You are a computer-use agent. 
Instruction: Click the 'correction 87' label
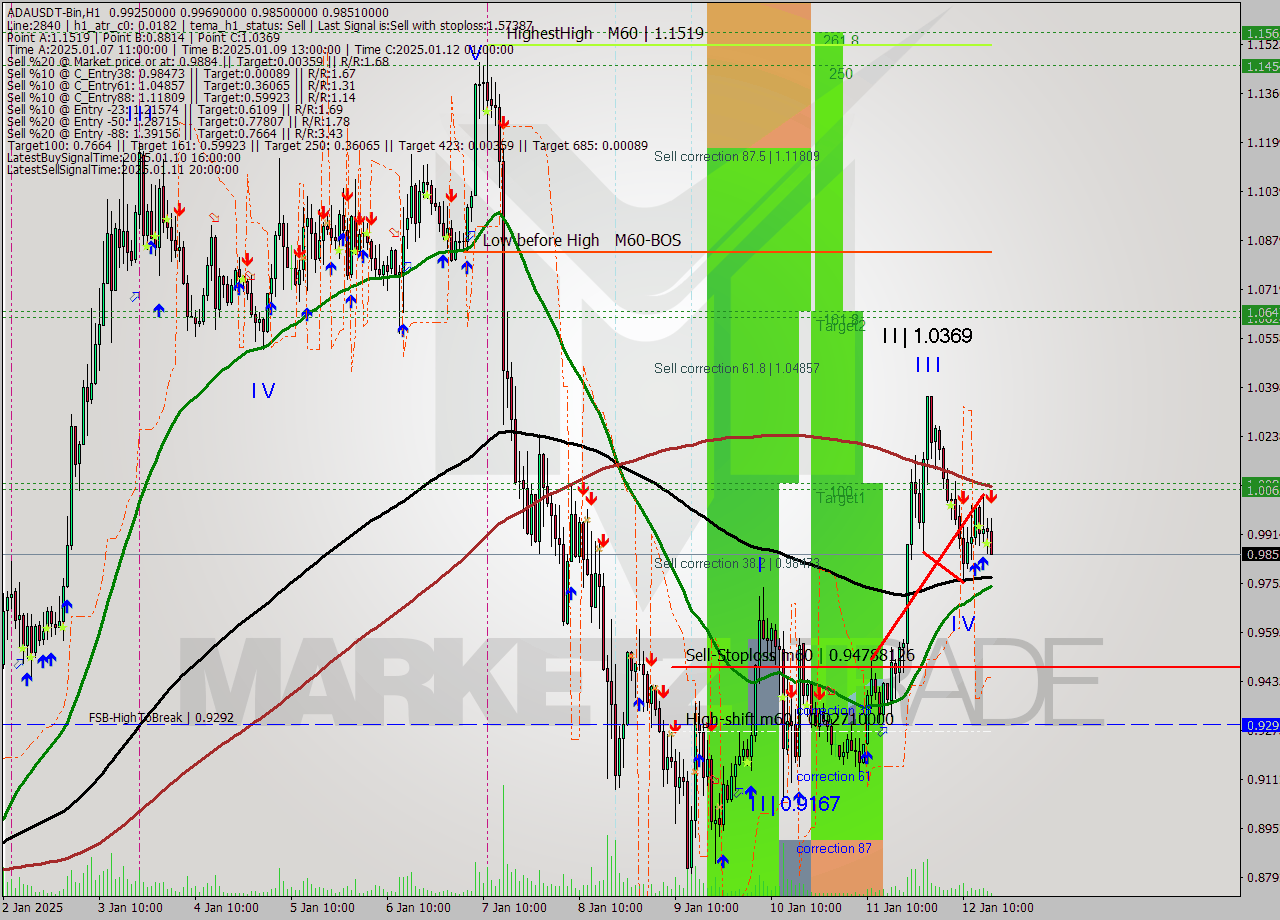point(834,848)
